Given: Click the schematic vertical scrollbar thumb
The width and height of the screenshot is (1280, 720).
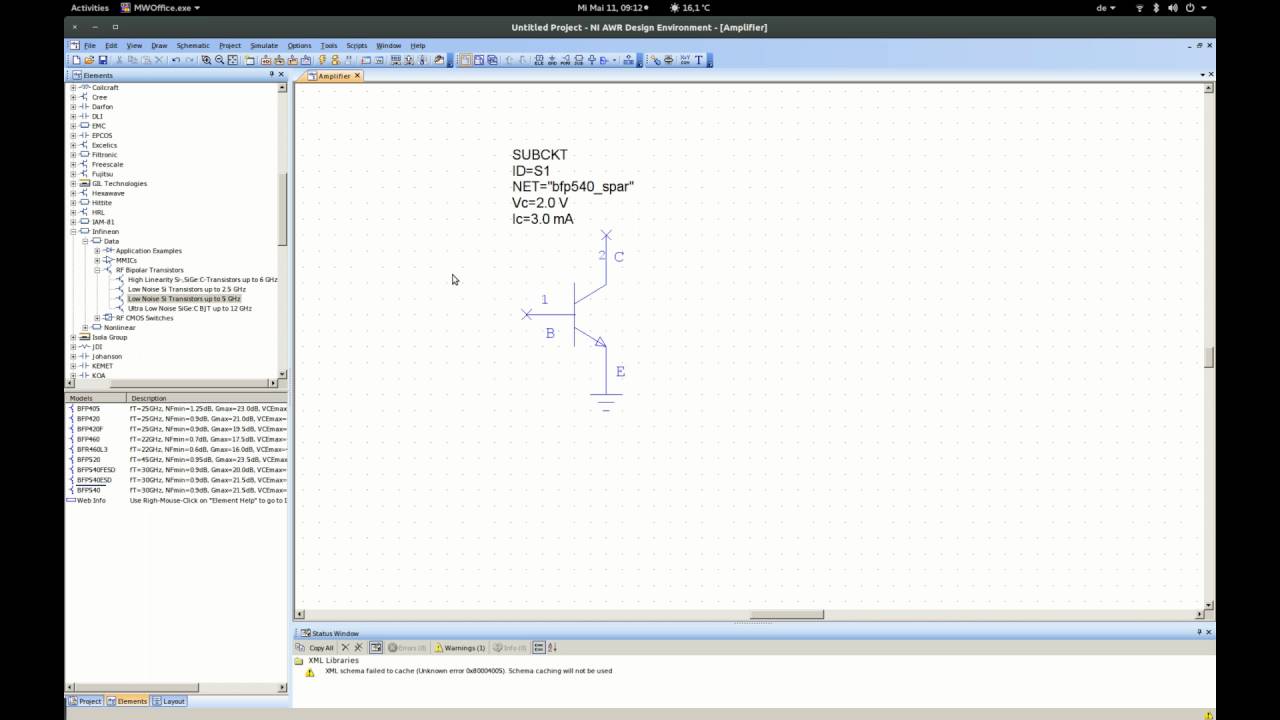Looking at the screenshot, I should coord(1209,357).
